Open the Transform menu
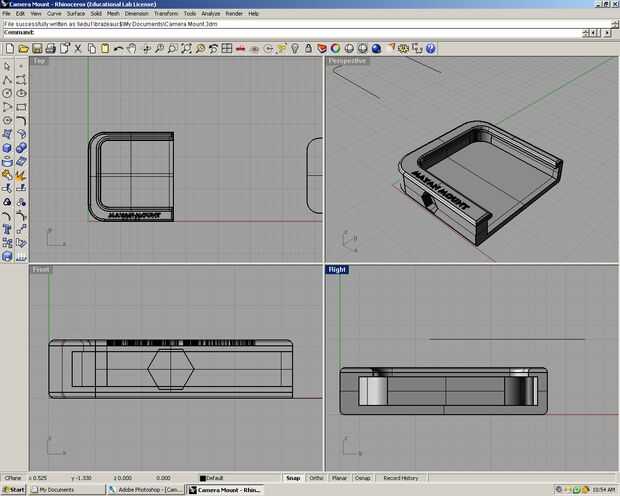 tap(166, 13)
